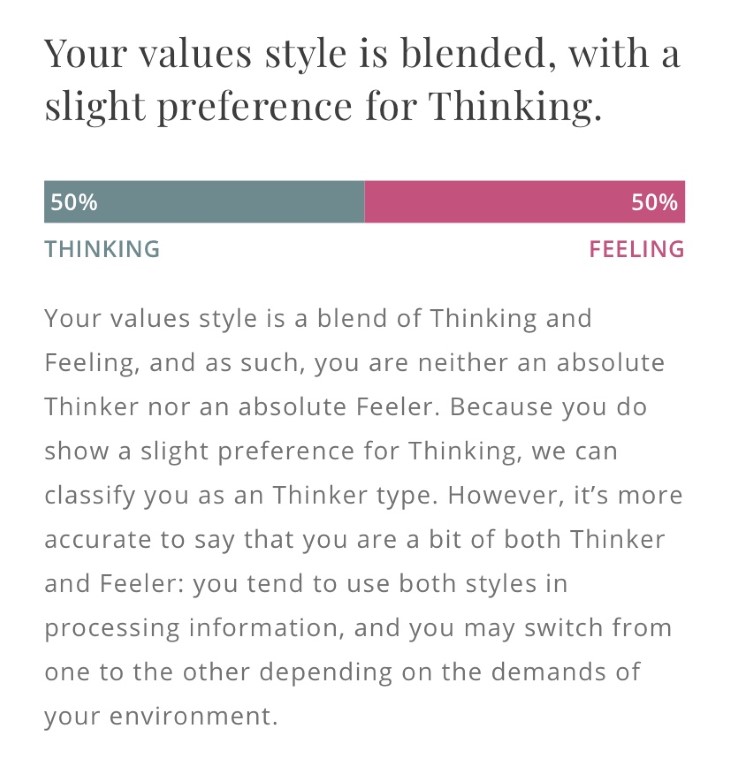Select the right 50% label on the bar
The height and width of the screenshot is (768, 732).
(x=654, y=202)
